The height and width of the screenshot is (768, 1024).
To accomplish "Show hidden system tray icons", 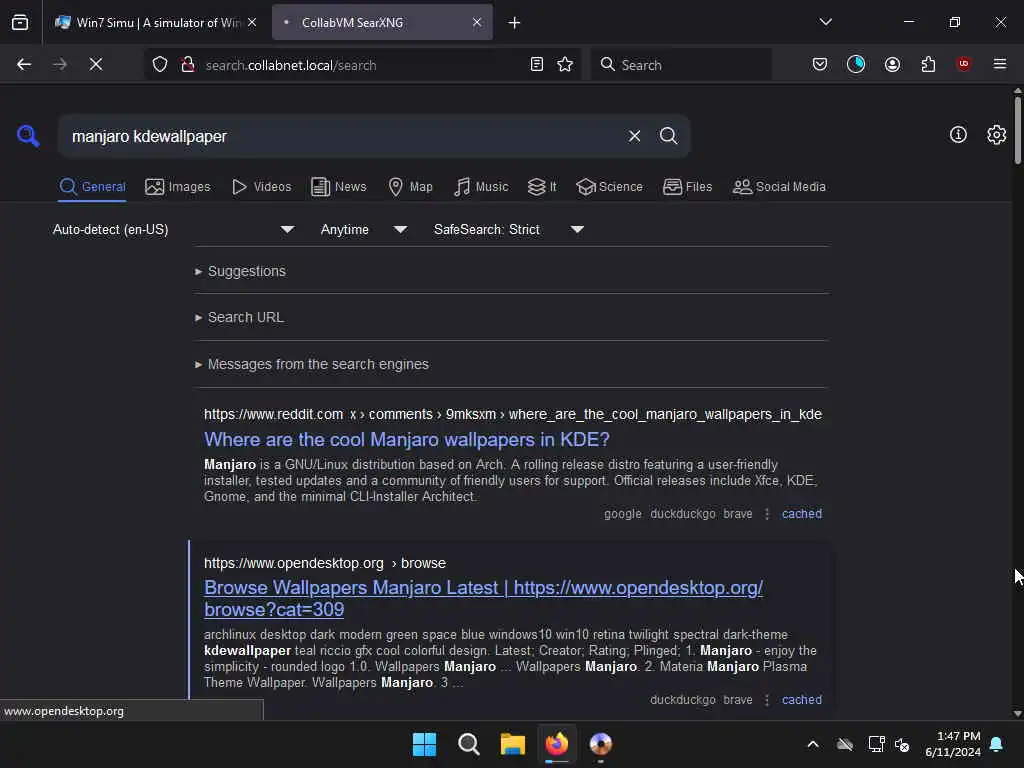I will (x=812, y=744).
